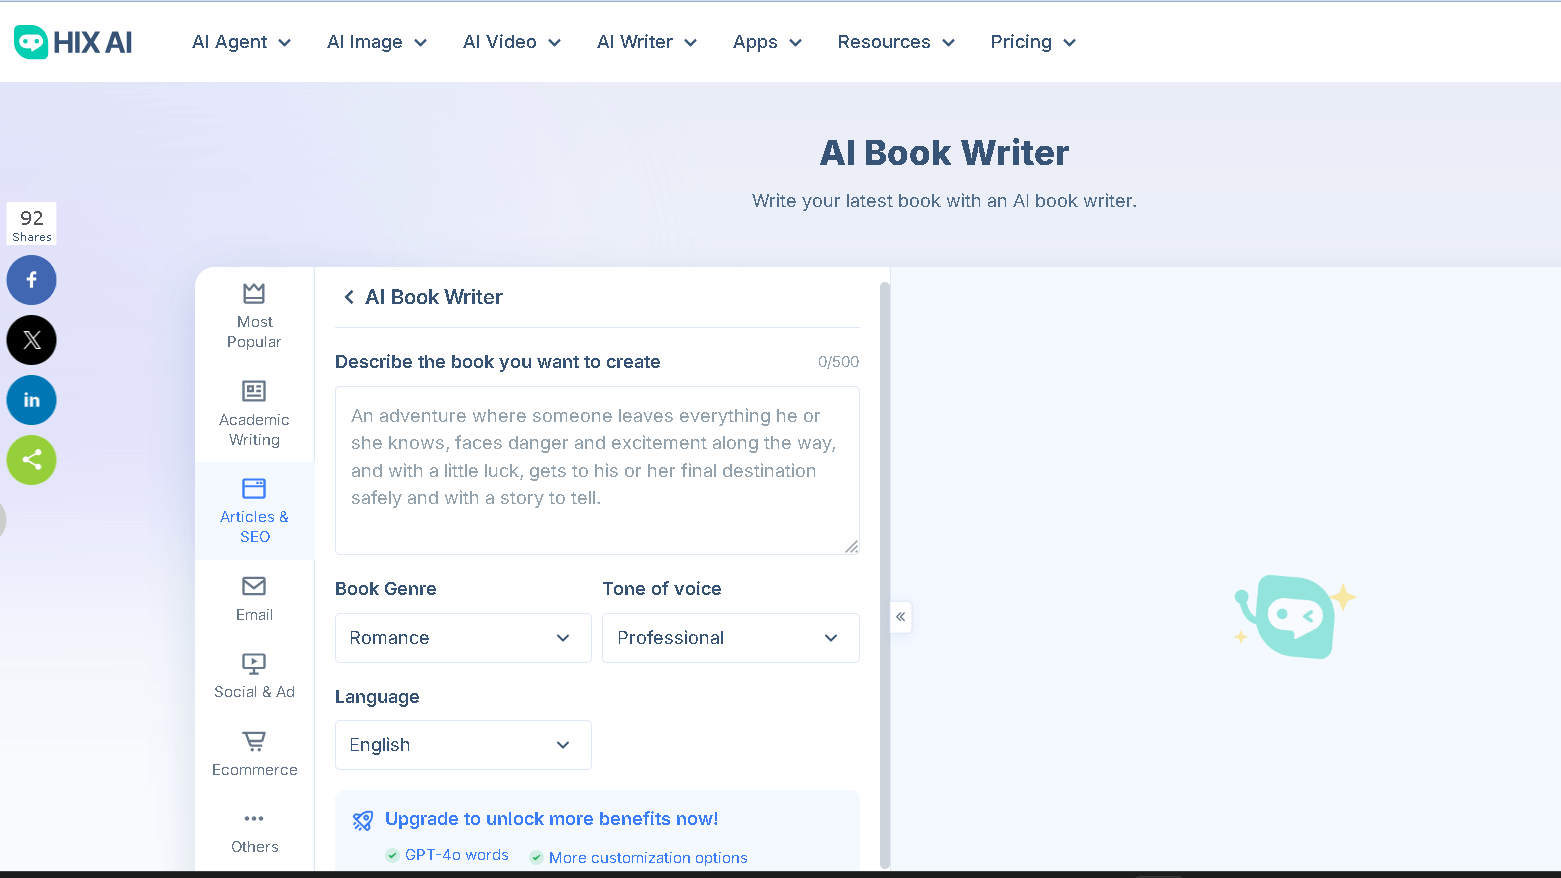1561x878 pixels.
Task: Click inside the book description text area
Action: point(596,470)
